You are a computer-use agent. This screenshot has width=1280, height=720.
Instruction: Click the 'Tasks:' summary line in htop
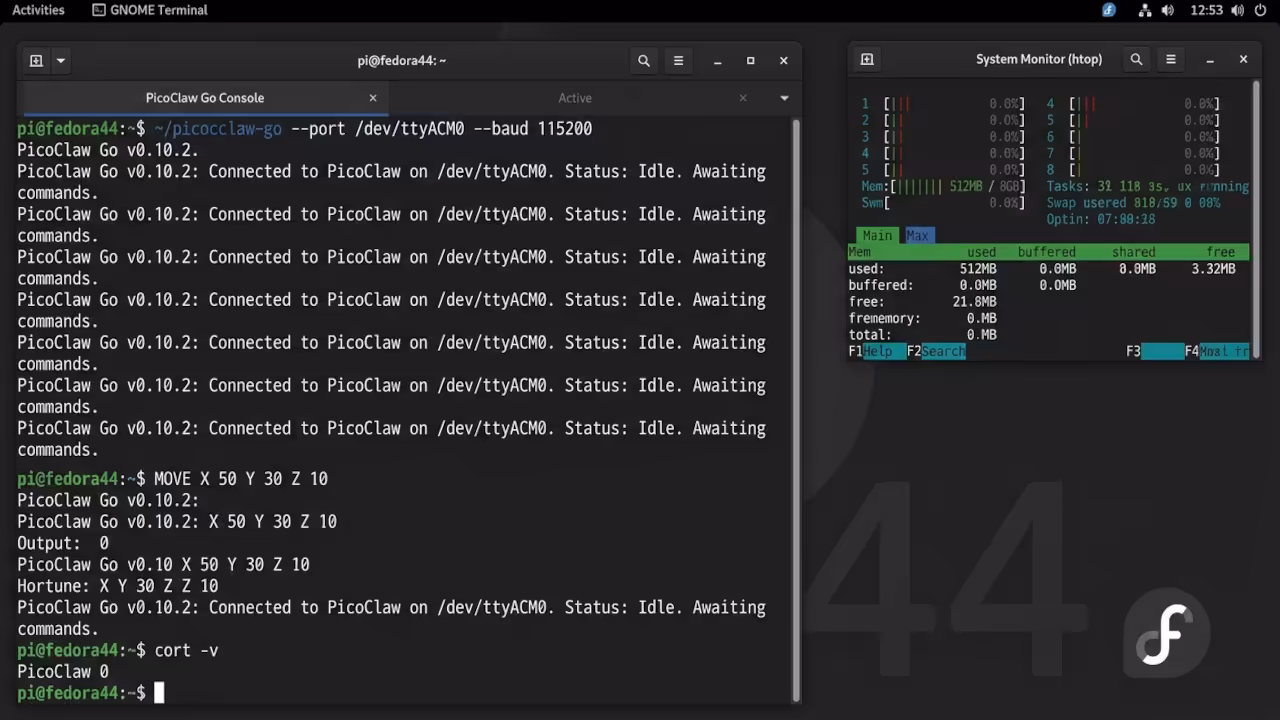tap(1147, 186)
